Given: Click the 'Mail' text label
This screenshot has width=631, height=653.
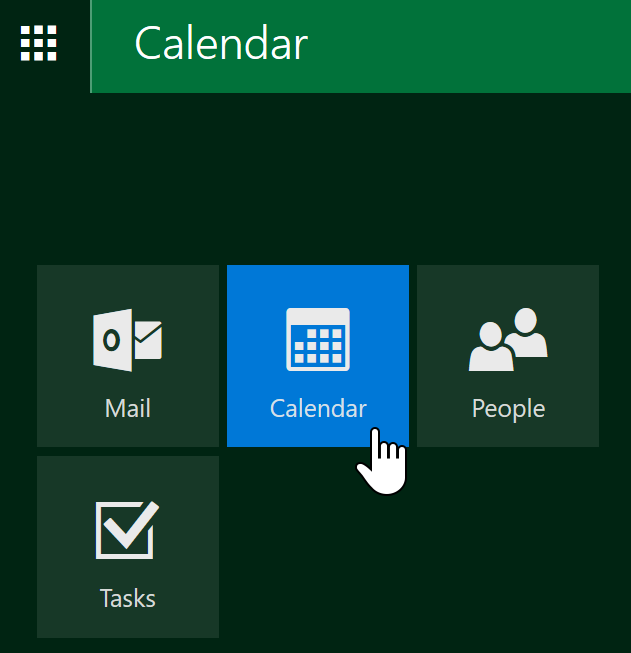Looking at the screenshot, I should pos(128,409).
